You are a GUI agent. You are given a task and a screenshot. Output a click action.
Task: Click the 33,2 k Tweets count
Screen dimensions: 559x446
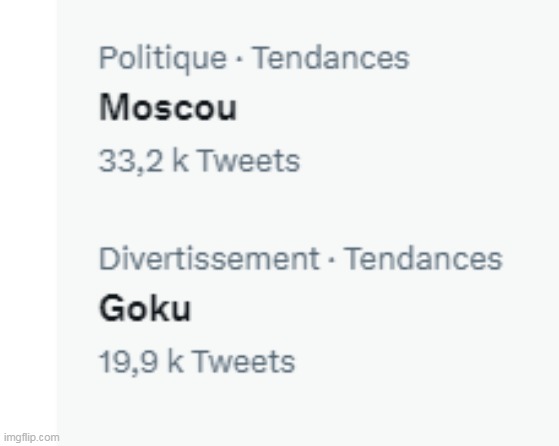click(199, 161)
